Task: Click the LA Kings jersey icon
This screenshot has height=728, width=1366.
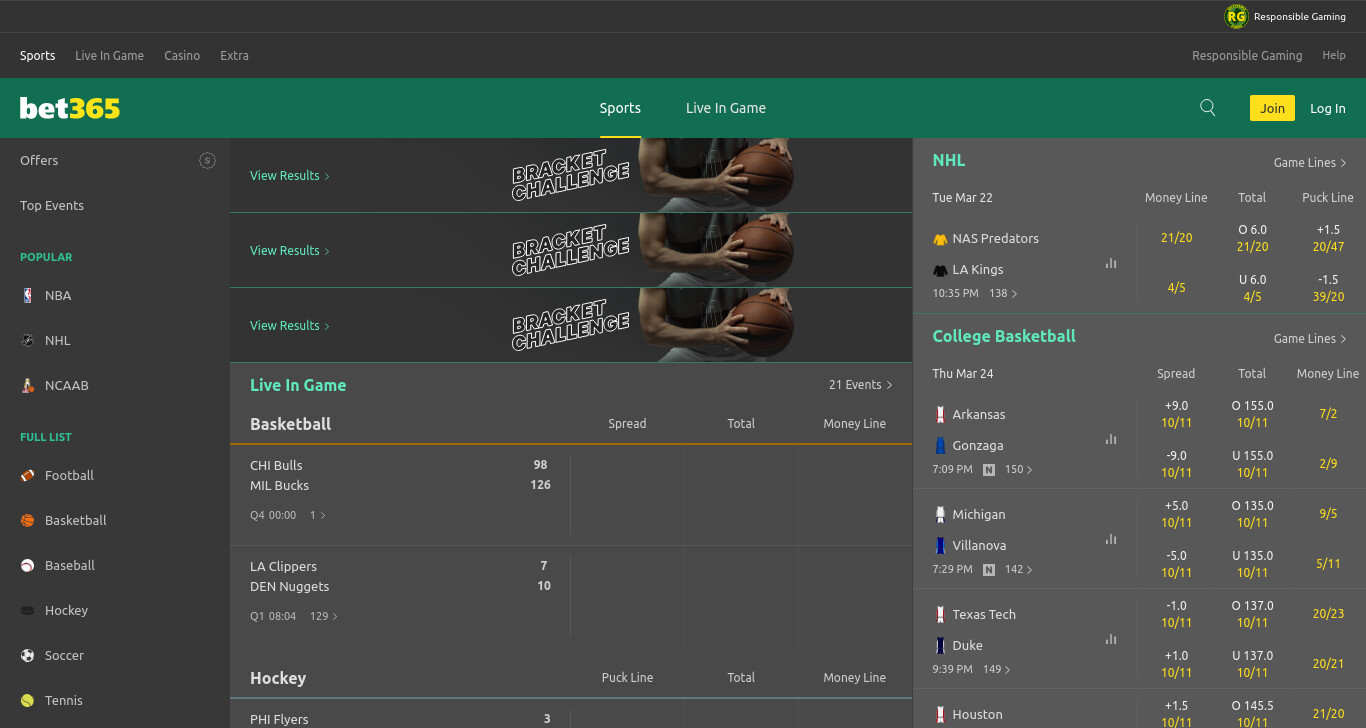Action: [940, 270]
